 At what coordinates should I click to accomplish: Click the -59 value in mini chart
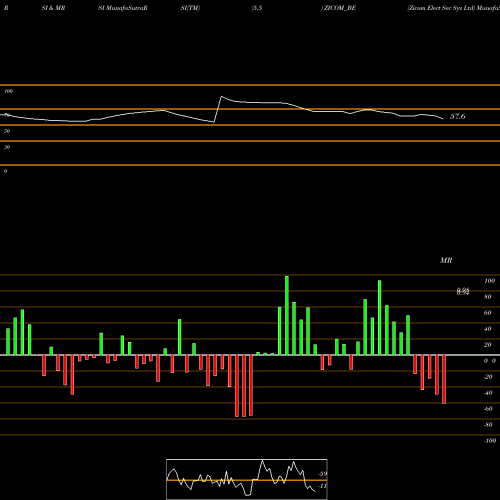[322, 474]
